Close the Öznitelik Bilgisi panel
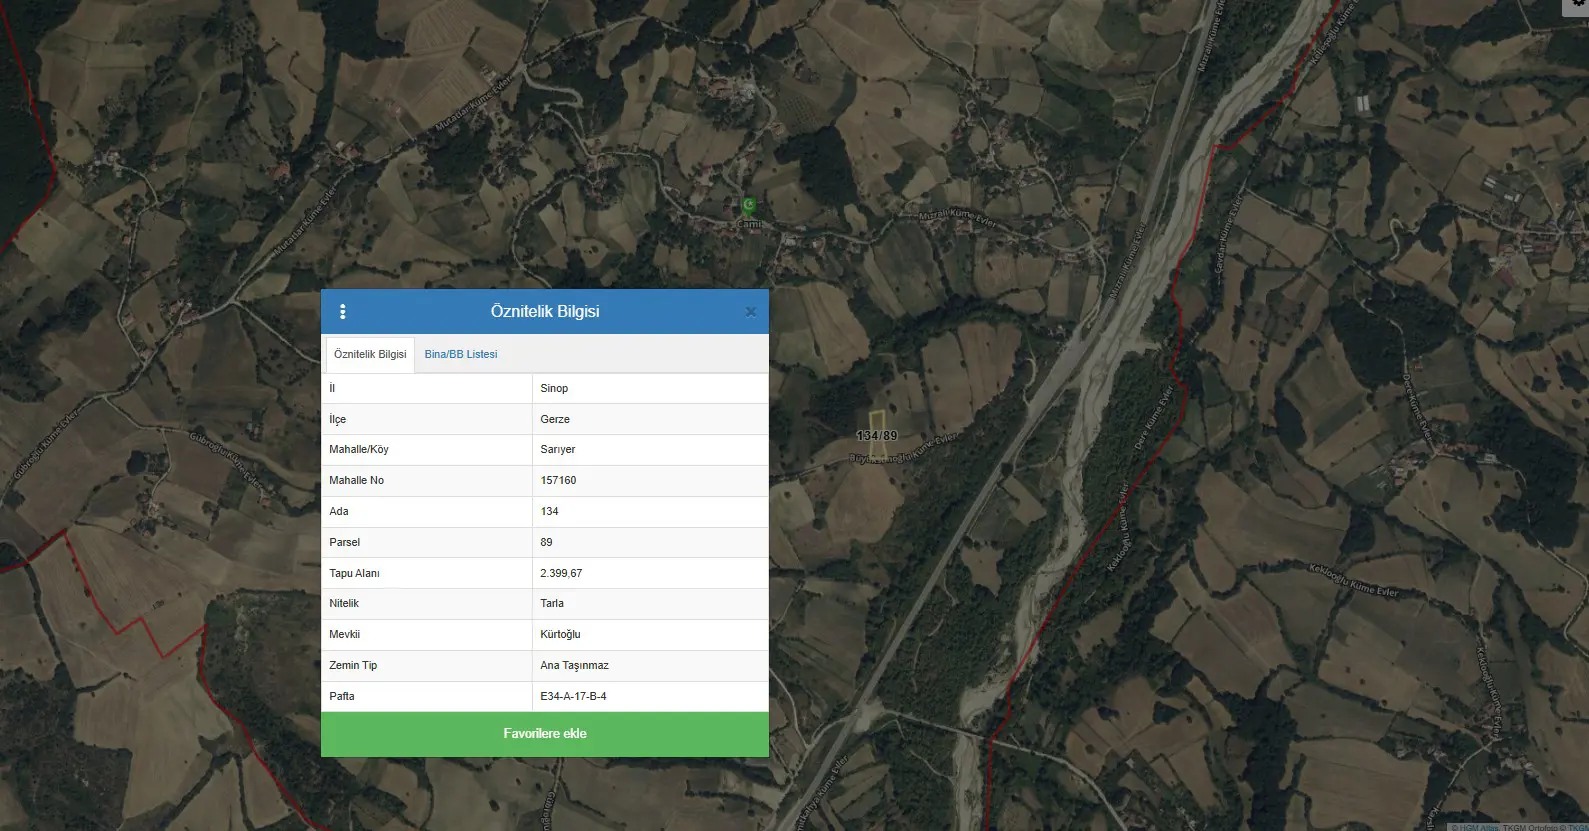 tap(751, 312)
